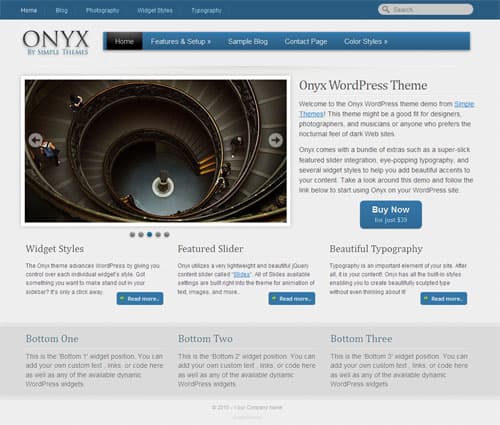Viewport: 500px width, 425px height.
Task: Select the first slider pagination dot
Action: 132,234
